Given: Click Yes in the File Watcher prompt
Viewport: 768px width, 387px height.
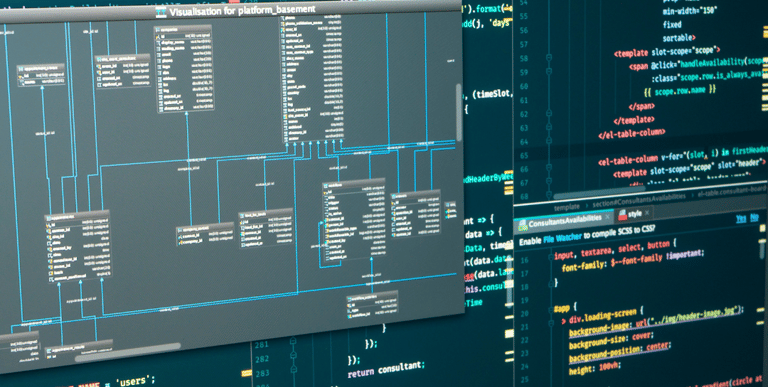Looking at the screenshot, I should [741, 219].
